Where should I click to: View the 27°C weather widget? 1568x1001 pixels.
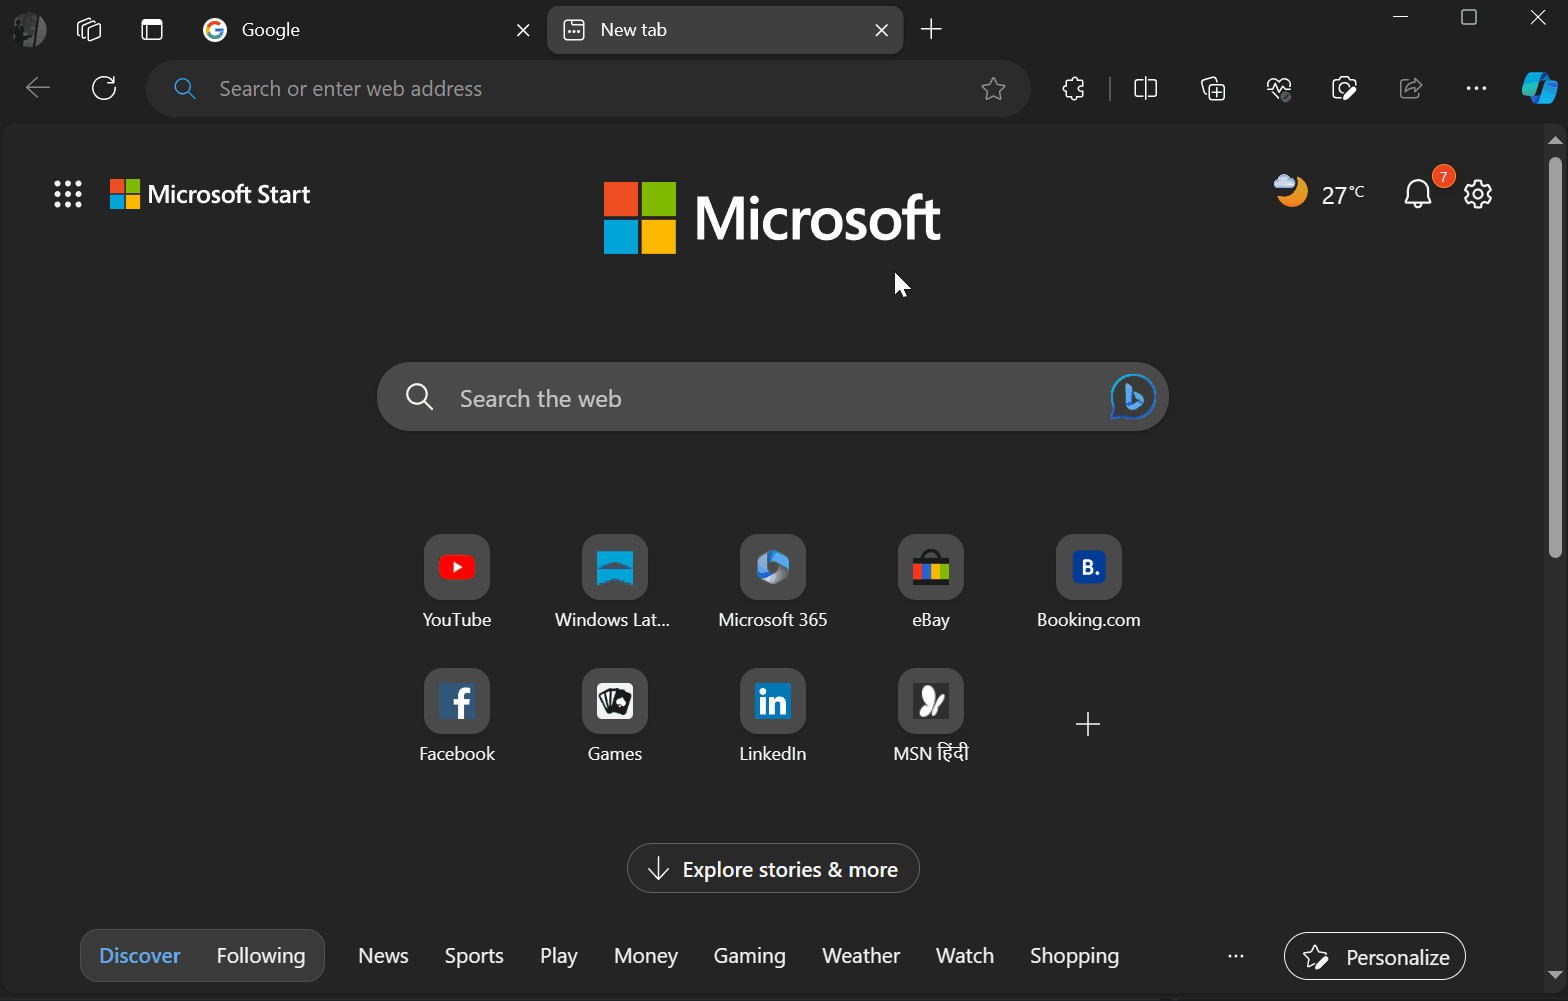tap(1319, 192)
